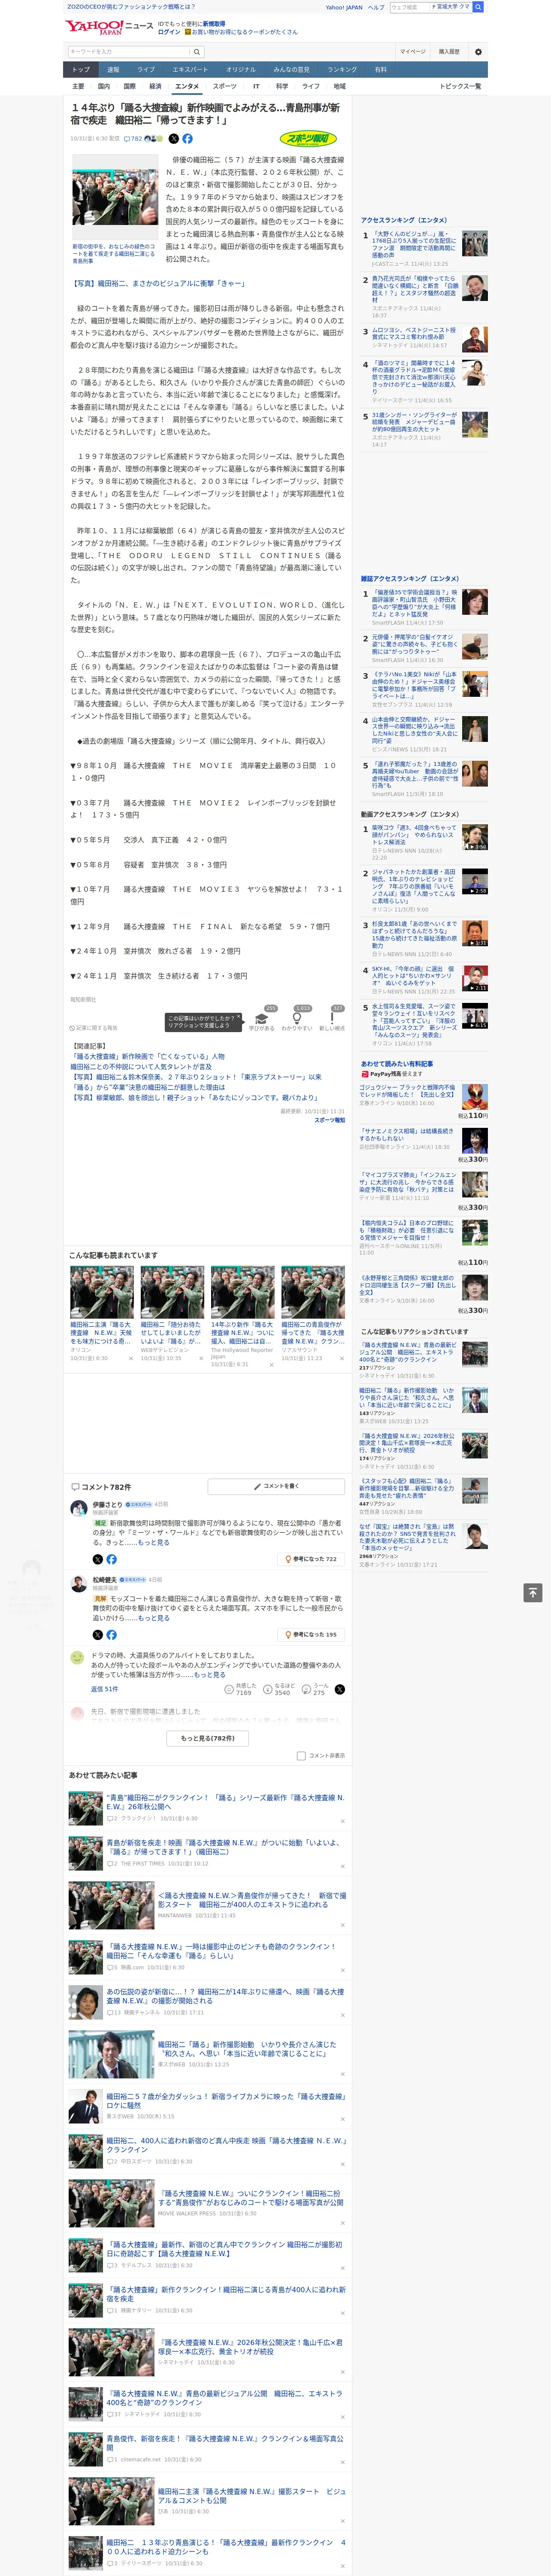Open ranking item 1 大野くんのビジュが thumbnail
Viewport: 551px width, 2576px height.
(475, 243)
